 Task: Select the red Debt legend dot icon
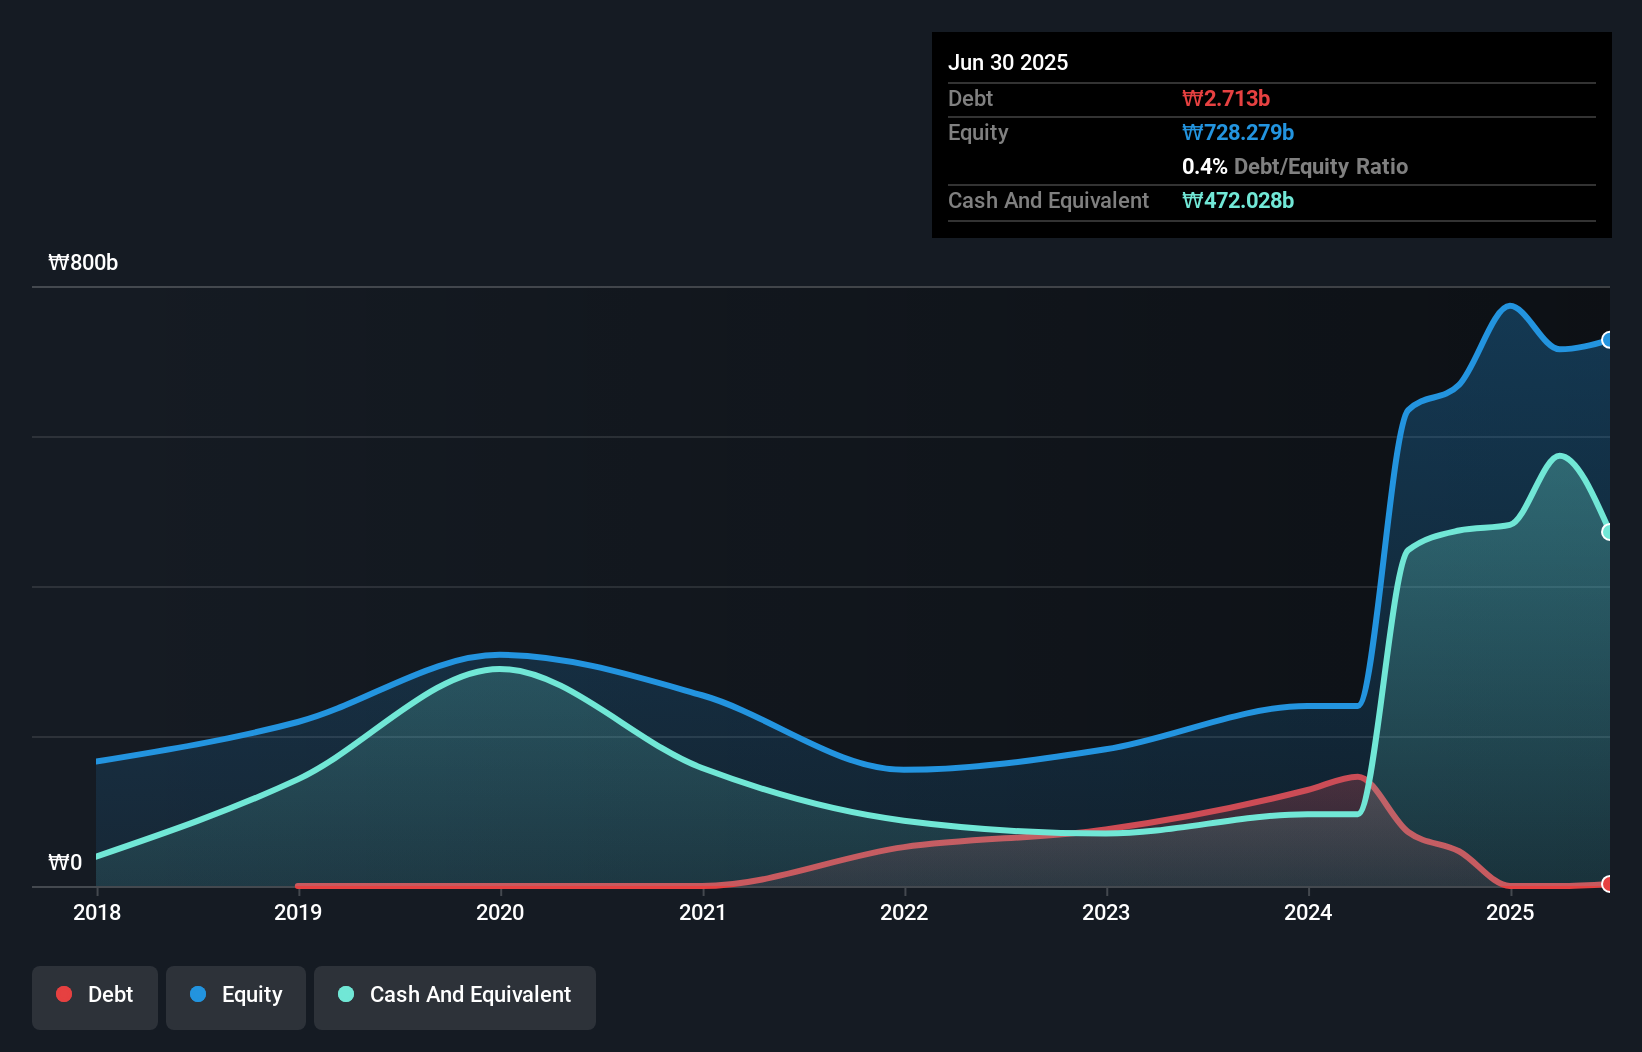pyautogui.click(x=63, y=994)
